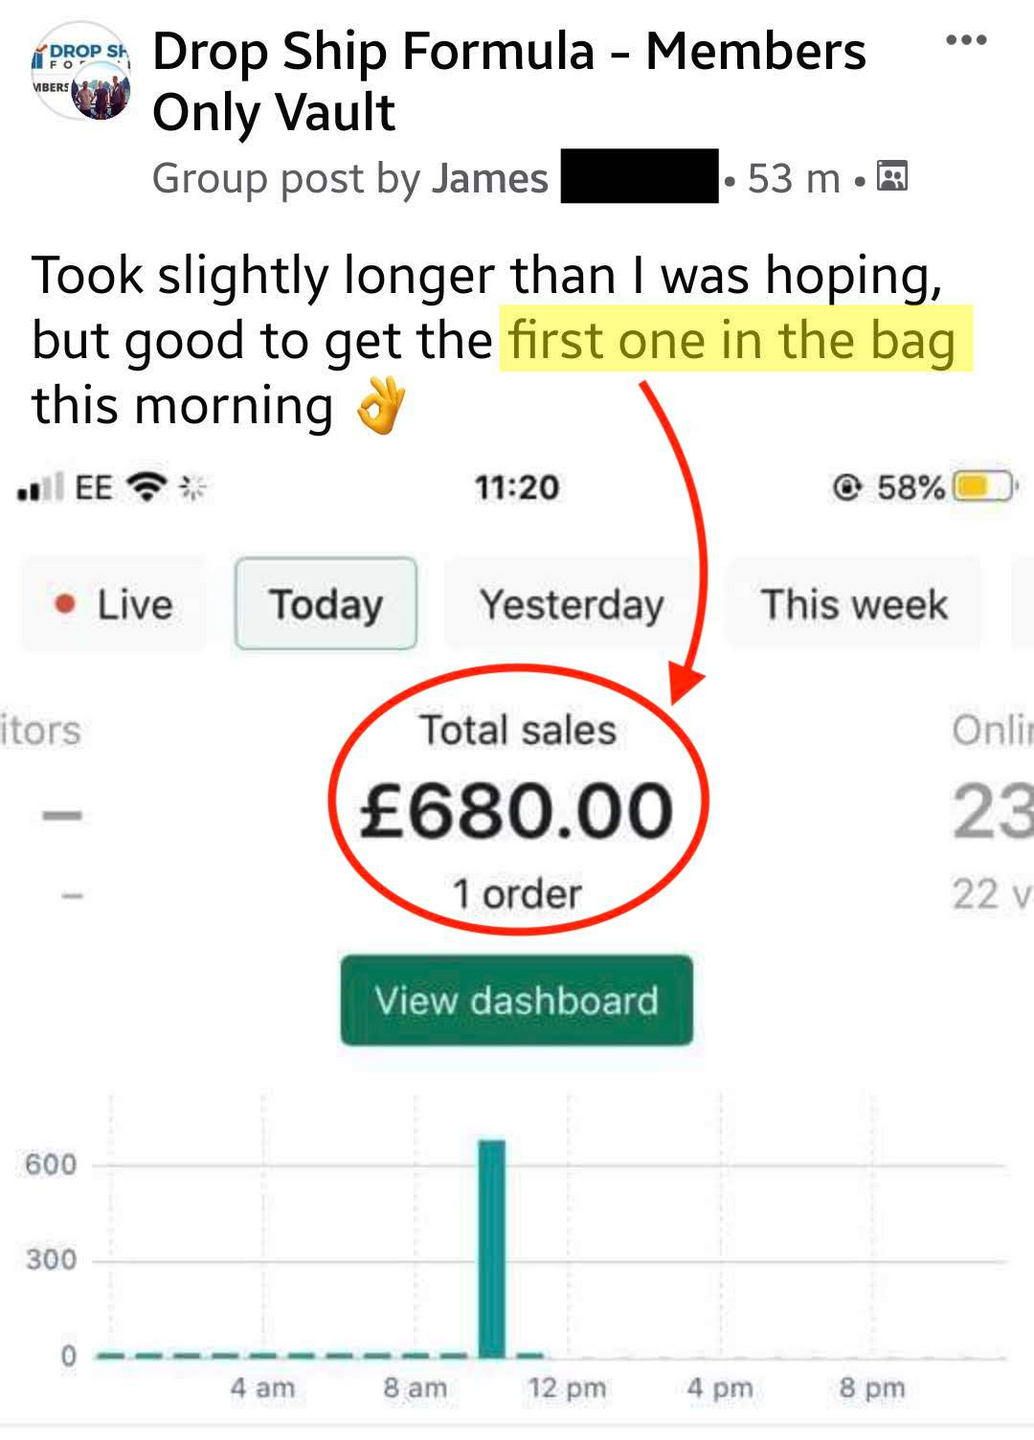The height and width of the screenshot is (1440, 1034).
Task: Open poster name James link
Action: [x=490, y=179]
